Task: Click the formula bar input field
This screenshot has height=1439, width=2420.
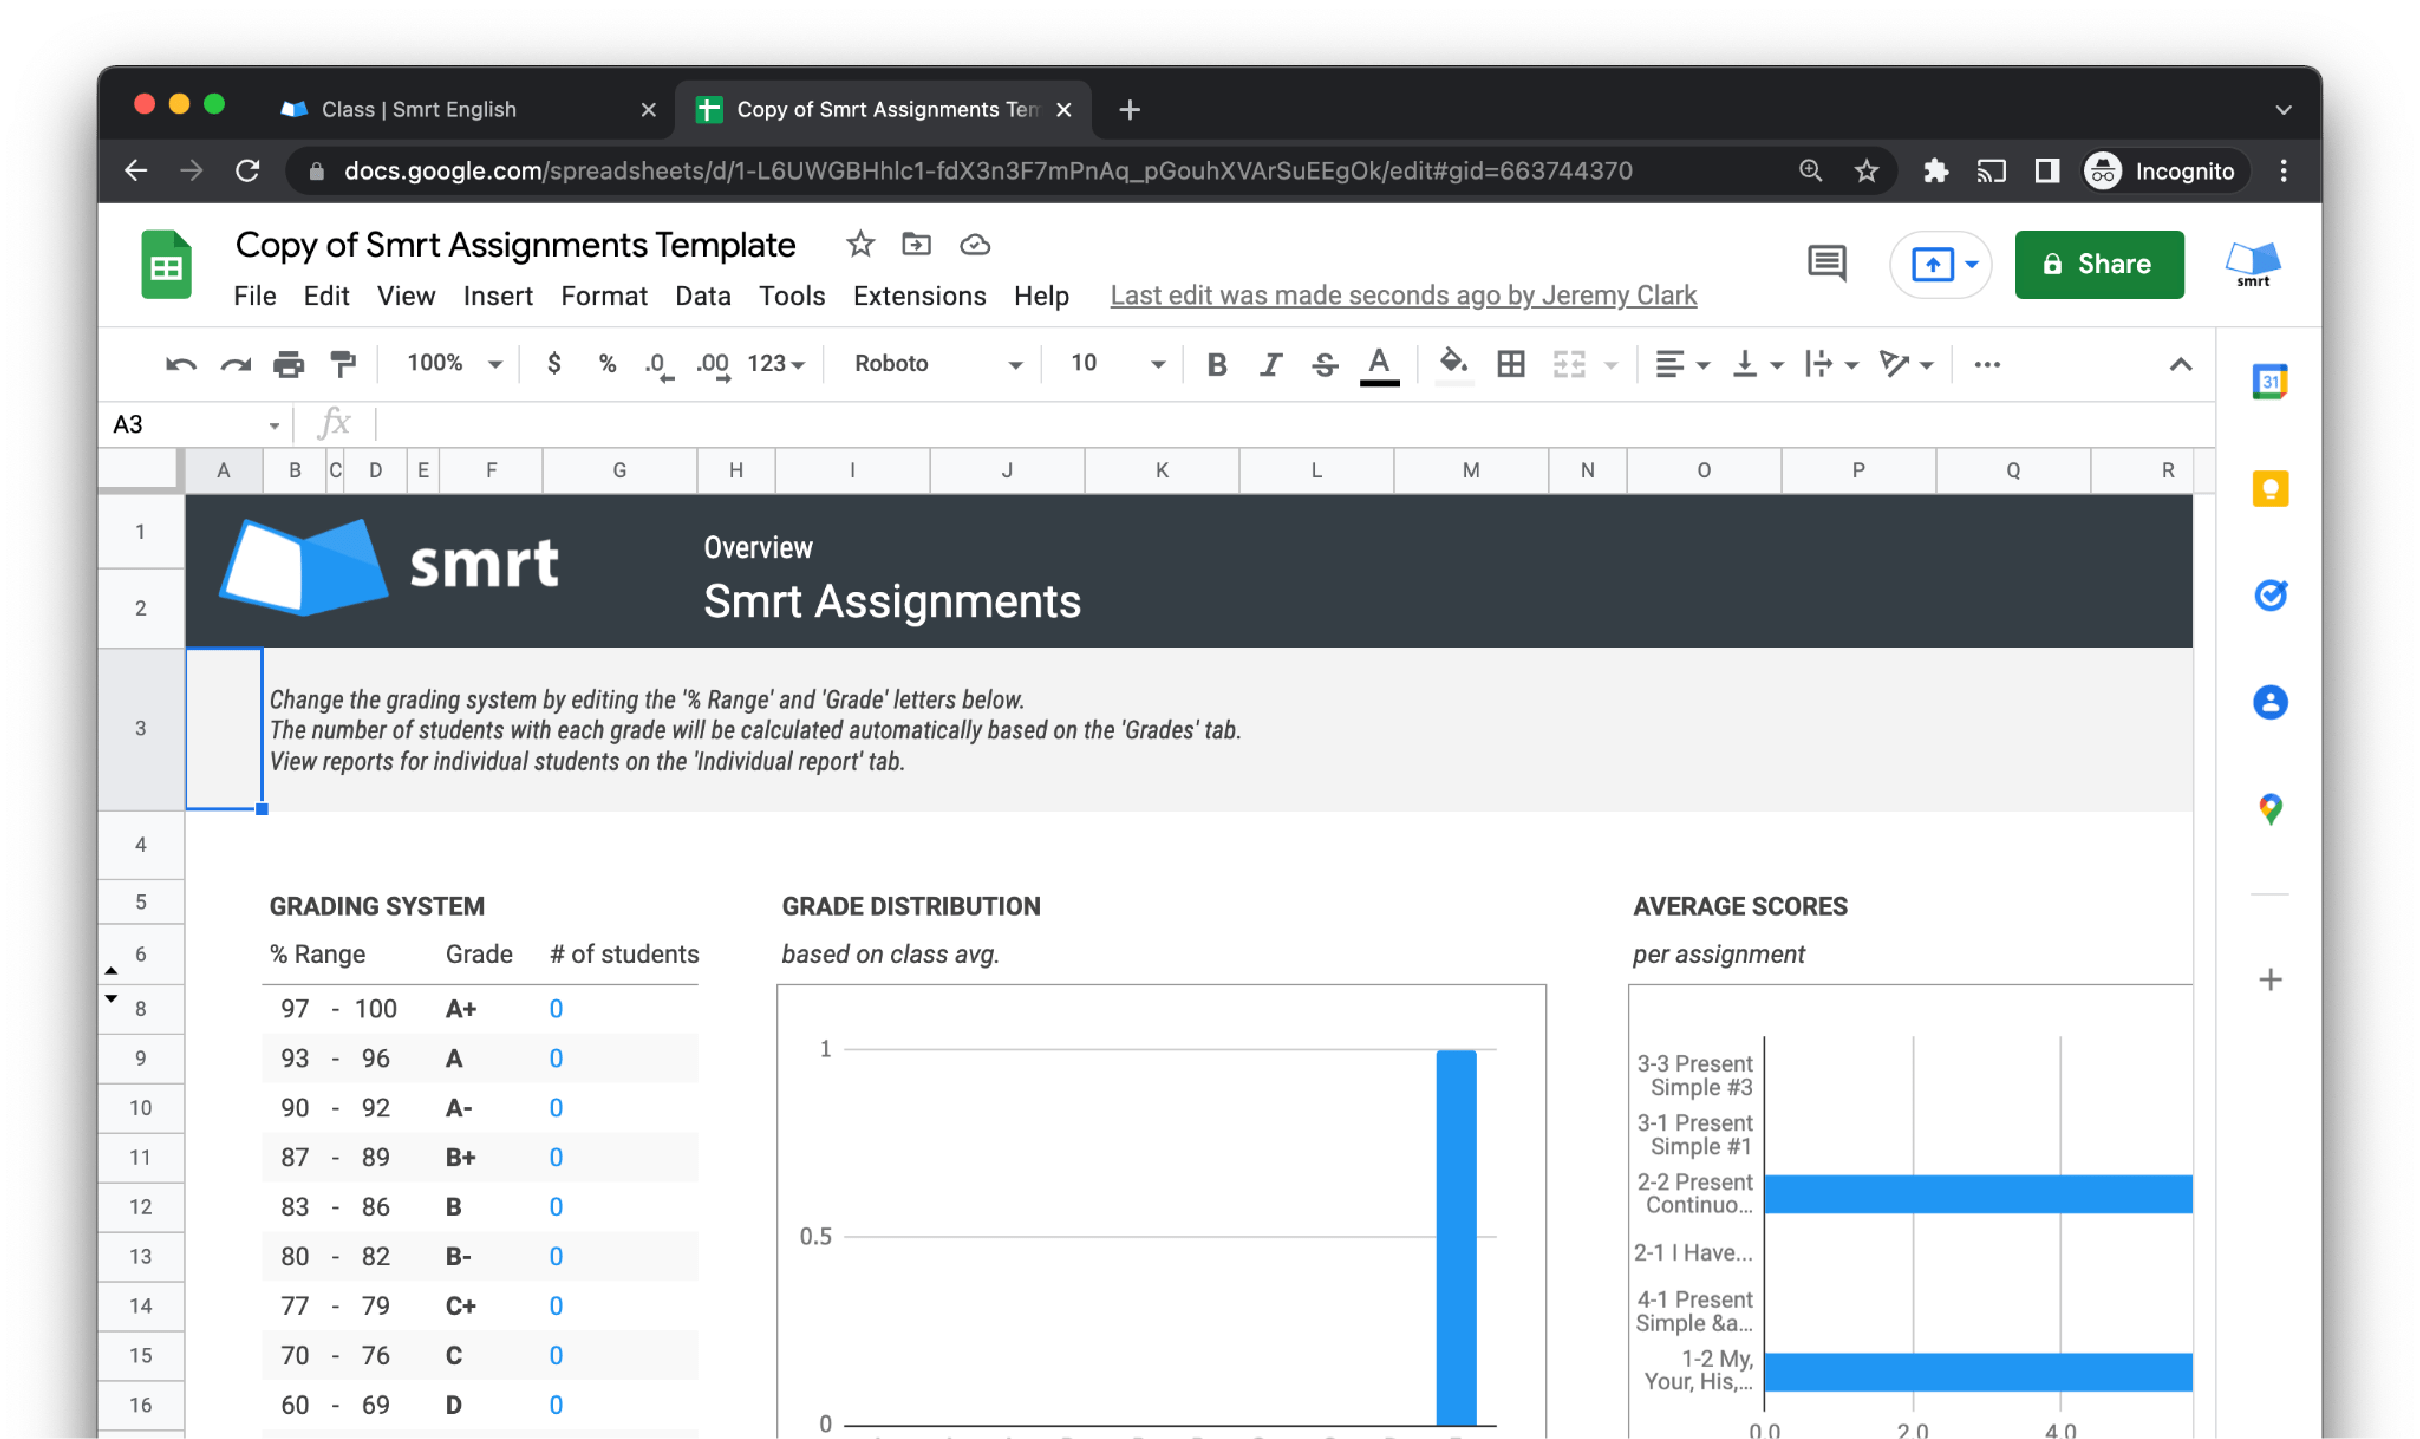Action: pos(1200,425)
